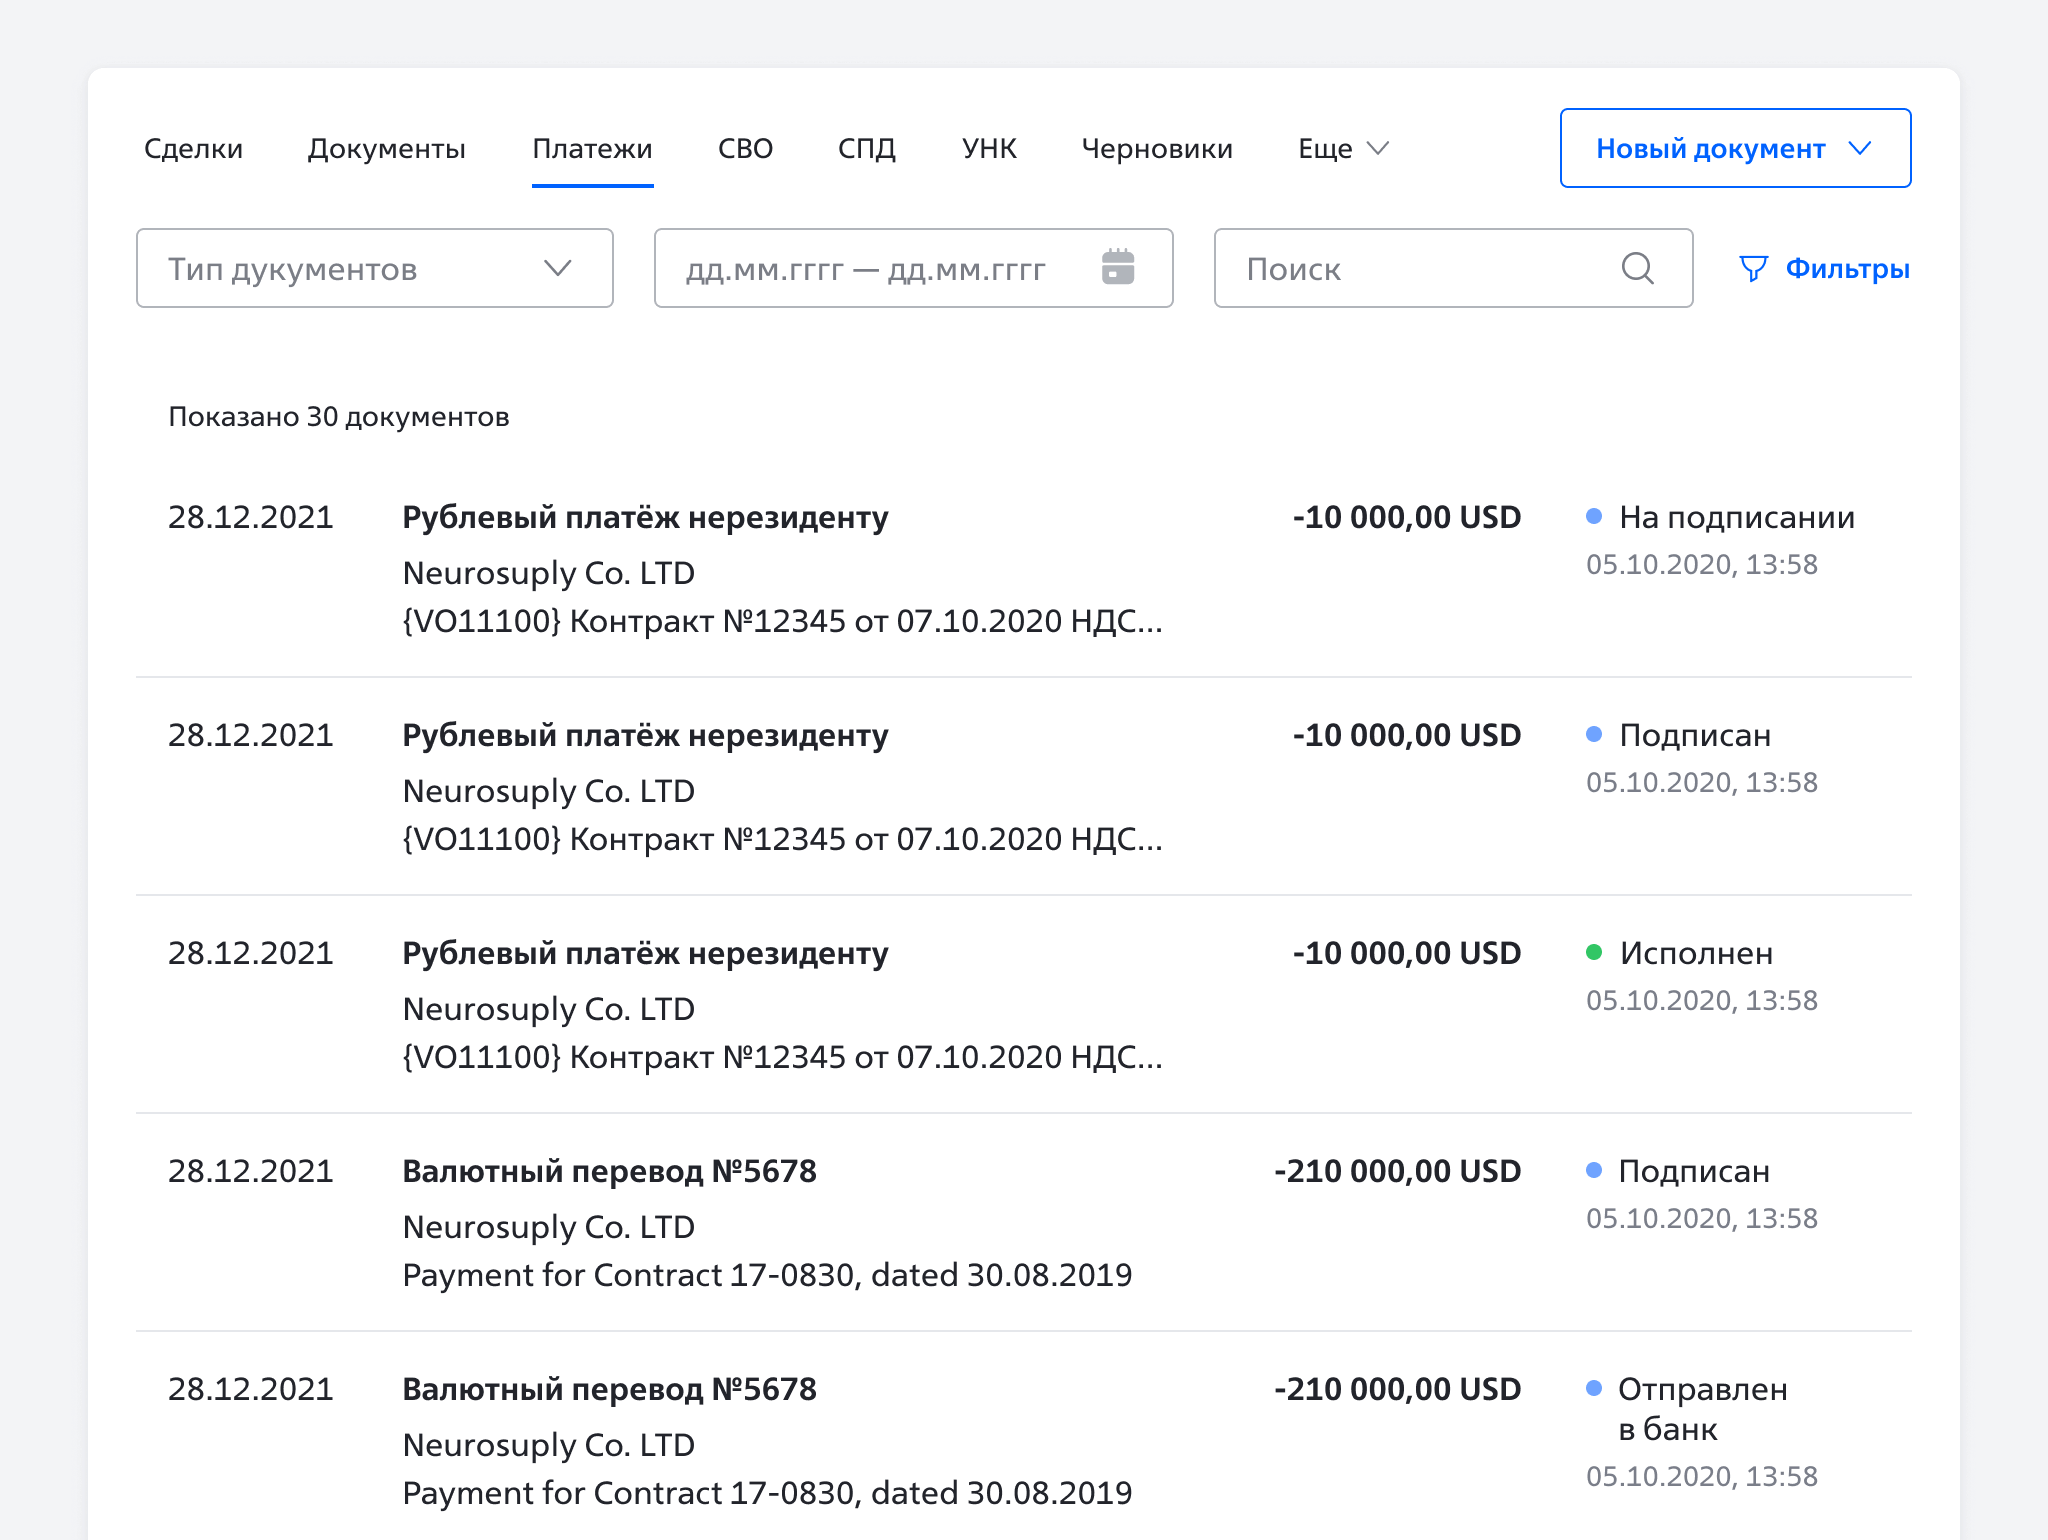
Task: Open Валютный перевод №5678 with Отправлен в банк status
Action: 609,1389
